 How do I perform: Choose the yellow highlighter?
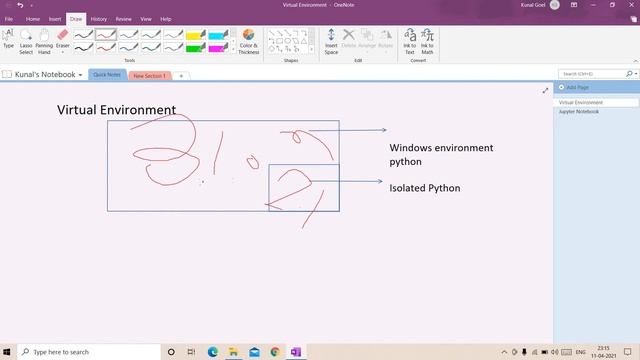[196, 35]
